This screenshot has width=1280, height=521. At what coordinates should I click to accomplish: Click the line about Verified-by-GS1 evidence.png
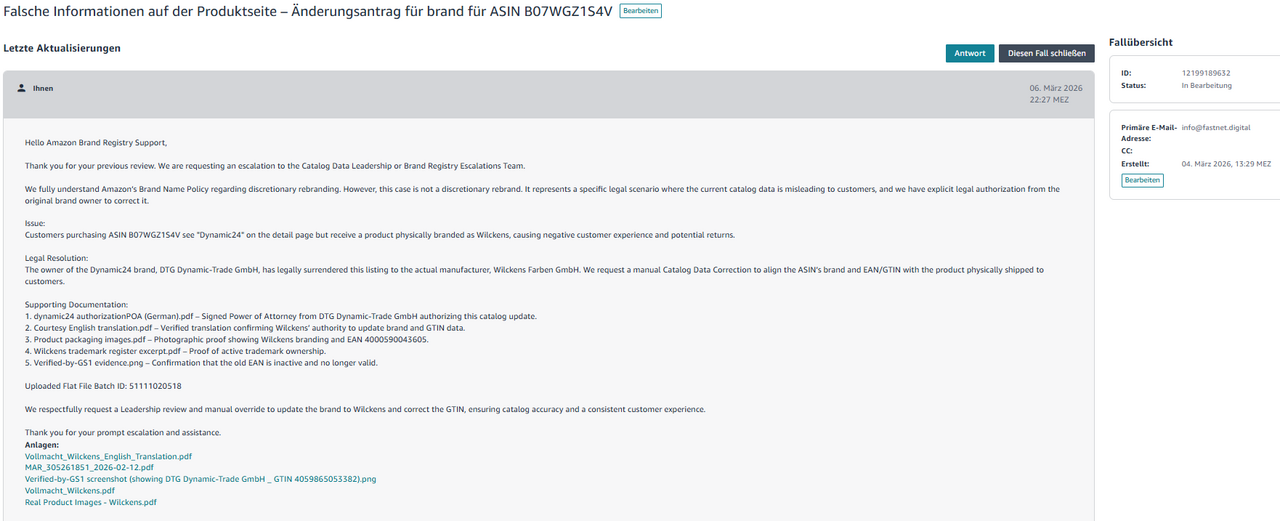[201, 363]
